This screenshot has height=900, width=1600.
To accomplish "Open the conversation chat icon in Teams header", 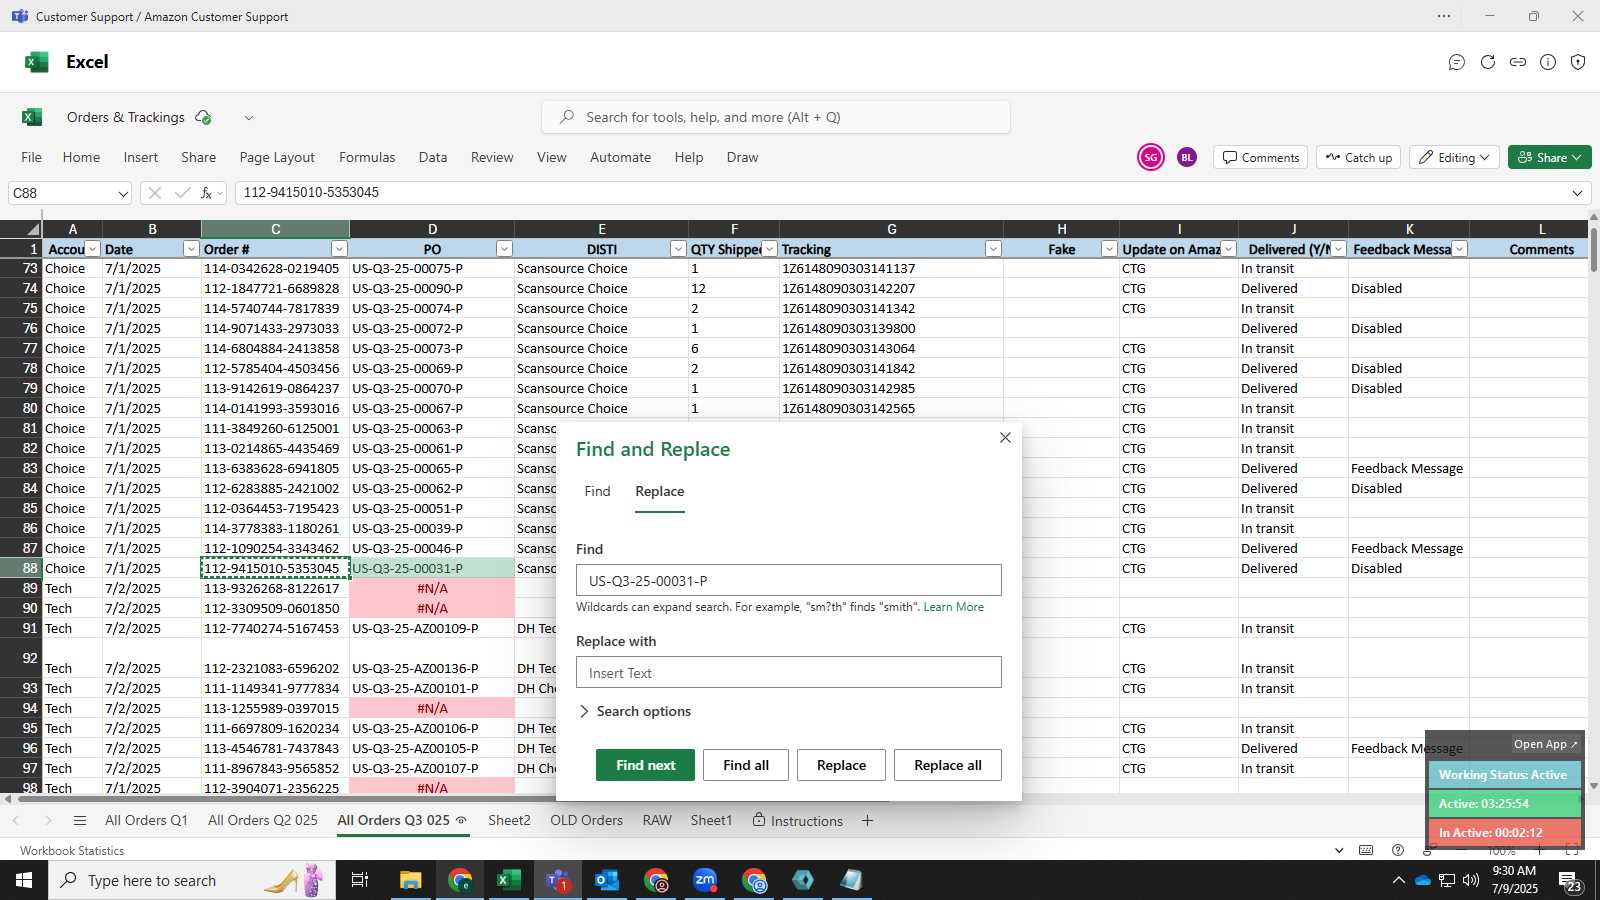I will point(1457,62).
